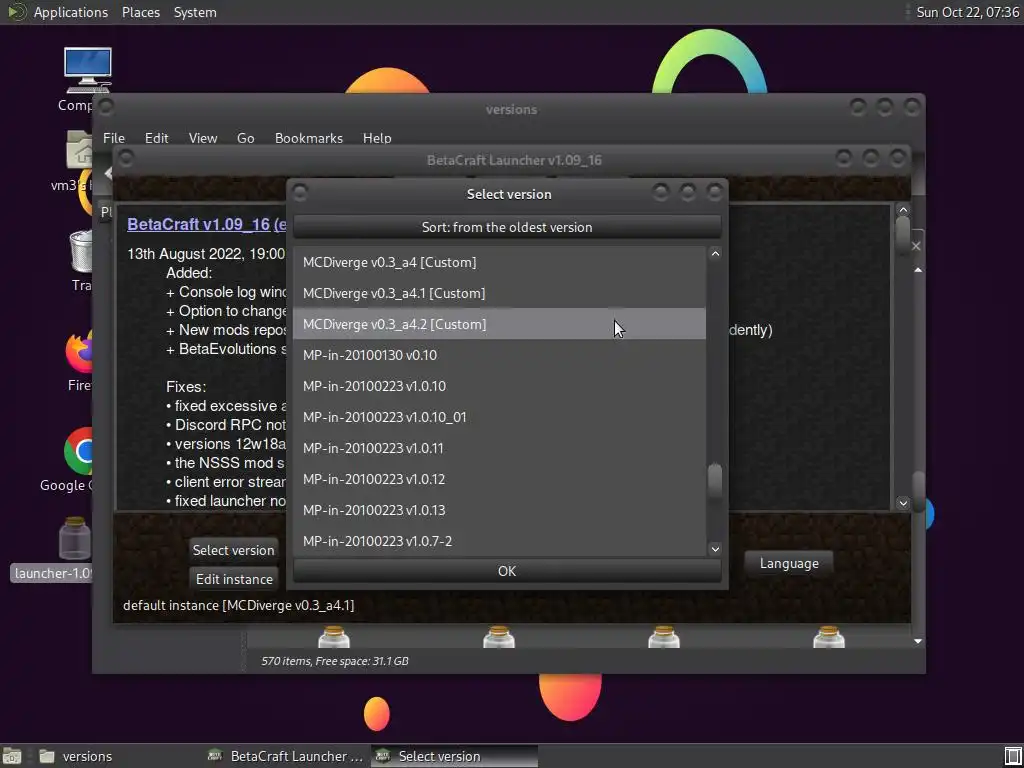Click changelog panel scroll down arrow

tap(903, 503)
